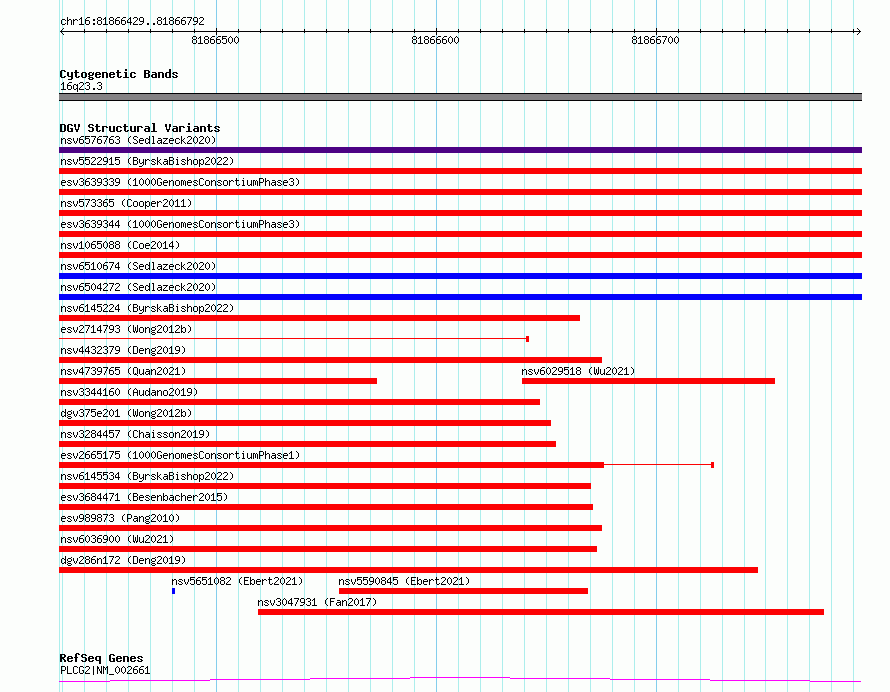Click left arrow at ruler start
The height and width of the screenshot is (692, 890).
pyautogui.click(x=62, y=32)
